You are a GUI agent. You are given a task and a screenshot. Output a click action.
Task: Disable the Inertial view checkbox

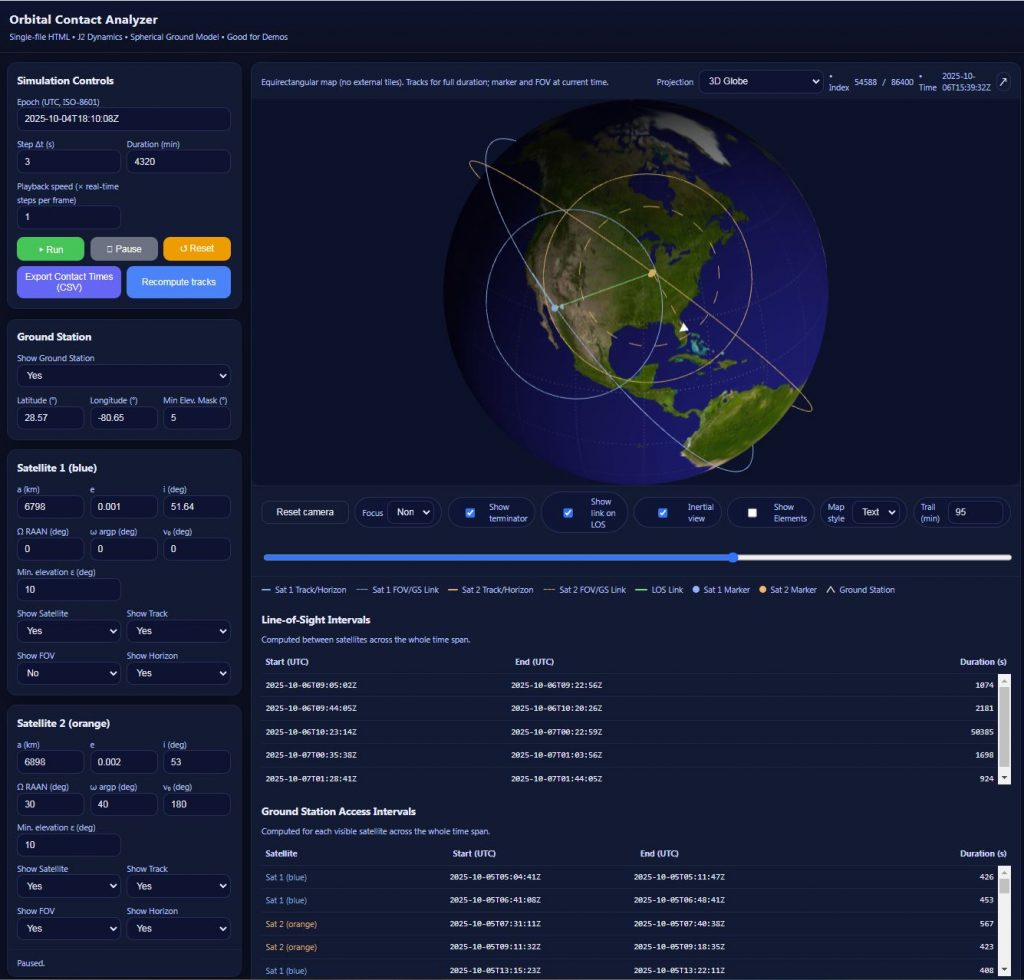pyautogui.click(x=663, y=513)
